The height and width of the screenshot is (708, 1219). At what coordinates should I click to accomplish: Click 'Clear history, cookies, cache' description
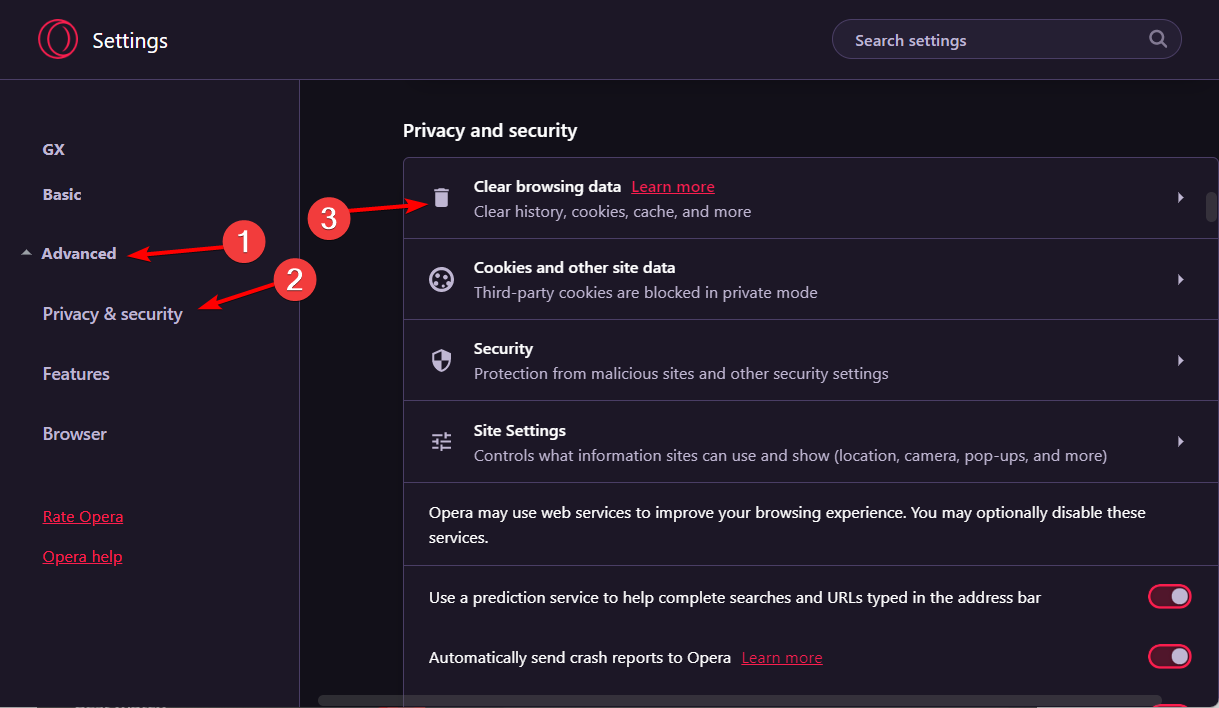612,212
